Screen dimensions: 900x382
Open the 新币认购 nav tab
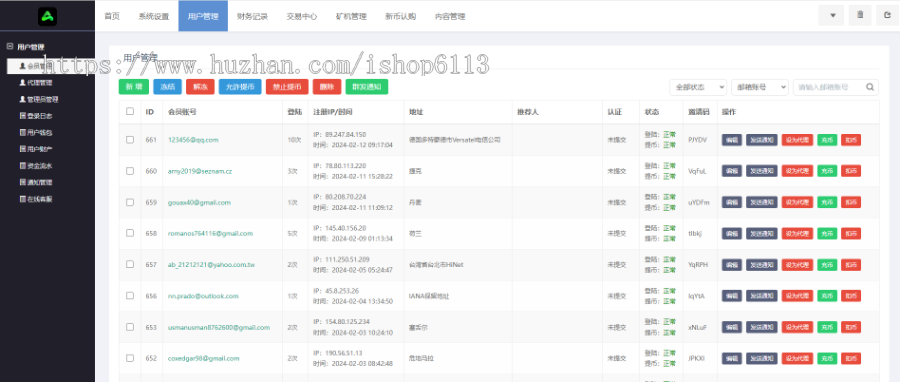[400, 16]
